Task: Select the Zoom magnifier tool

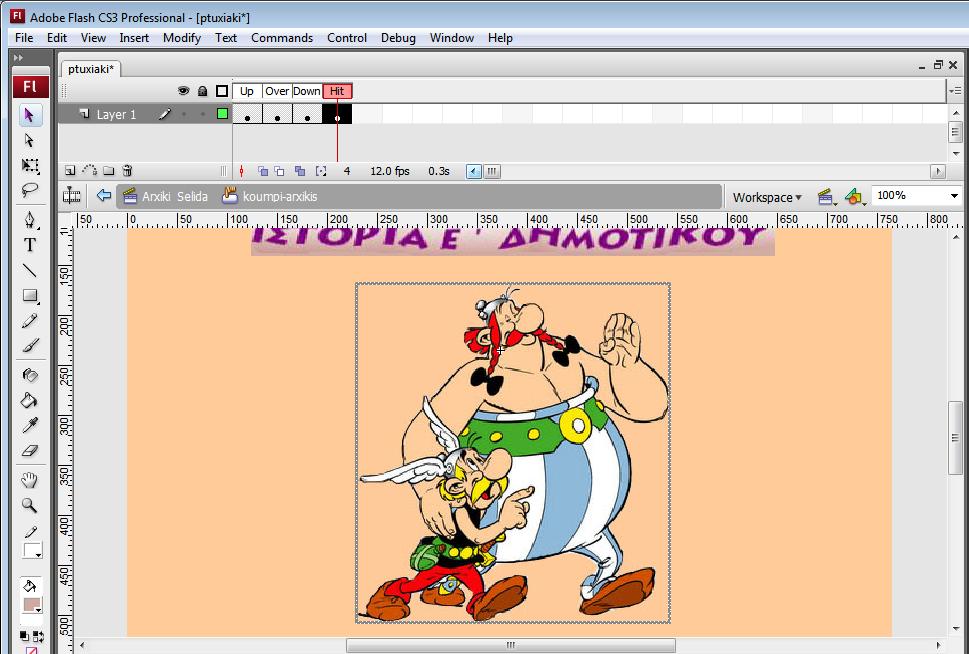Action: click(29, 506)
